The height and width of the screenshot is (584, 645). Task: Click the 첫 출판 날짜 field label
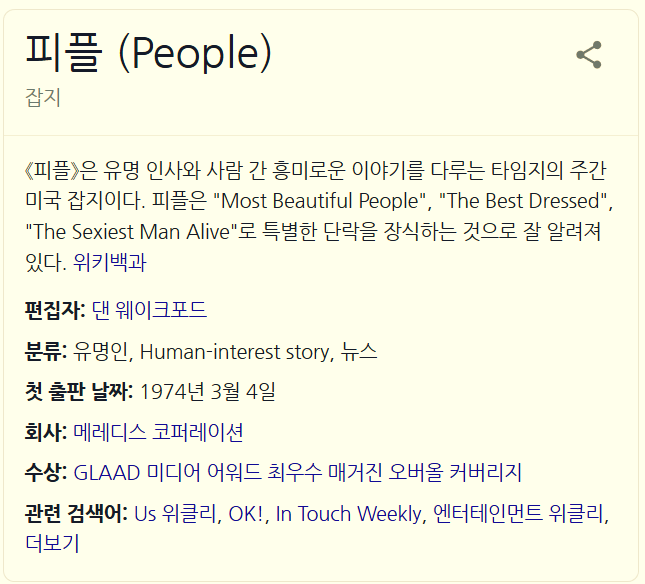[x=79, y=391]
